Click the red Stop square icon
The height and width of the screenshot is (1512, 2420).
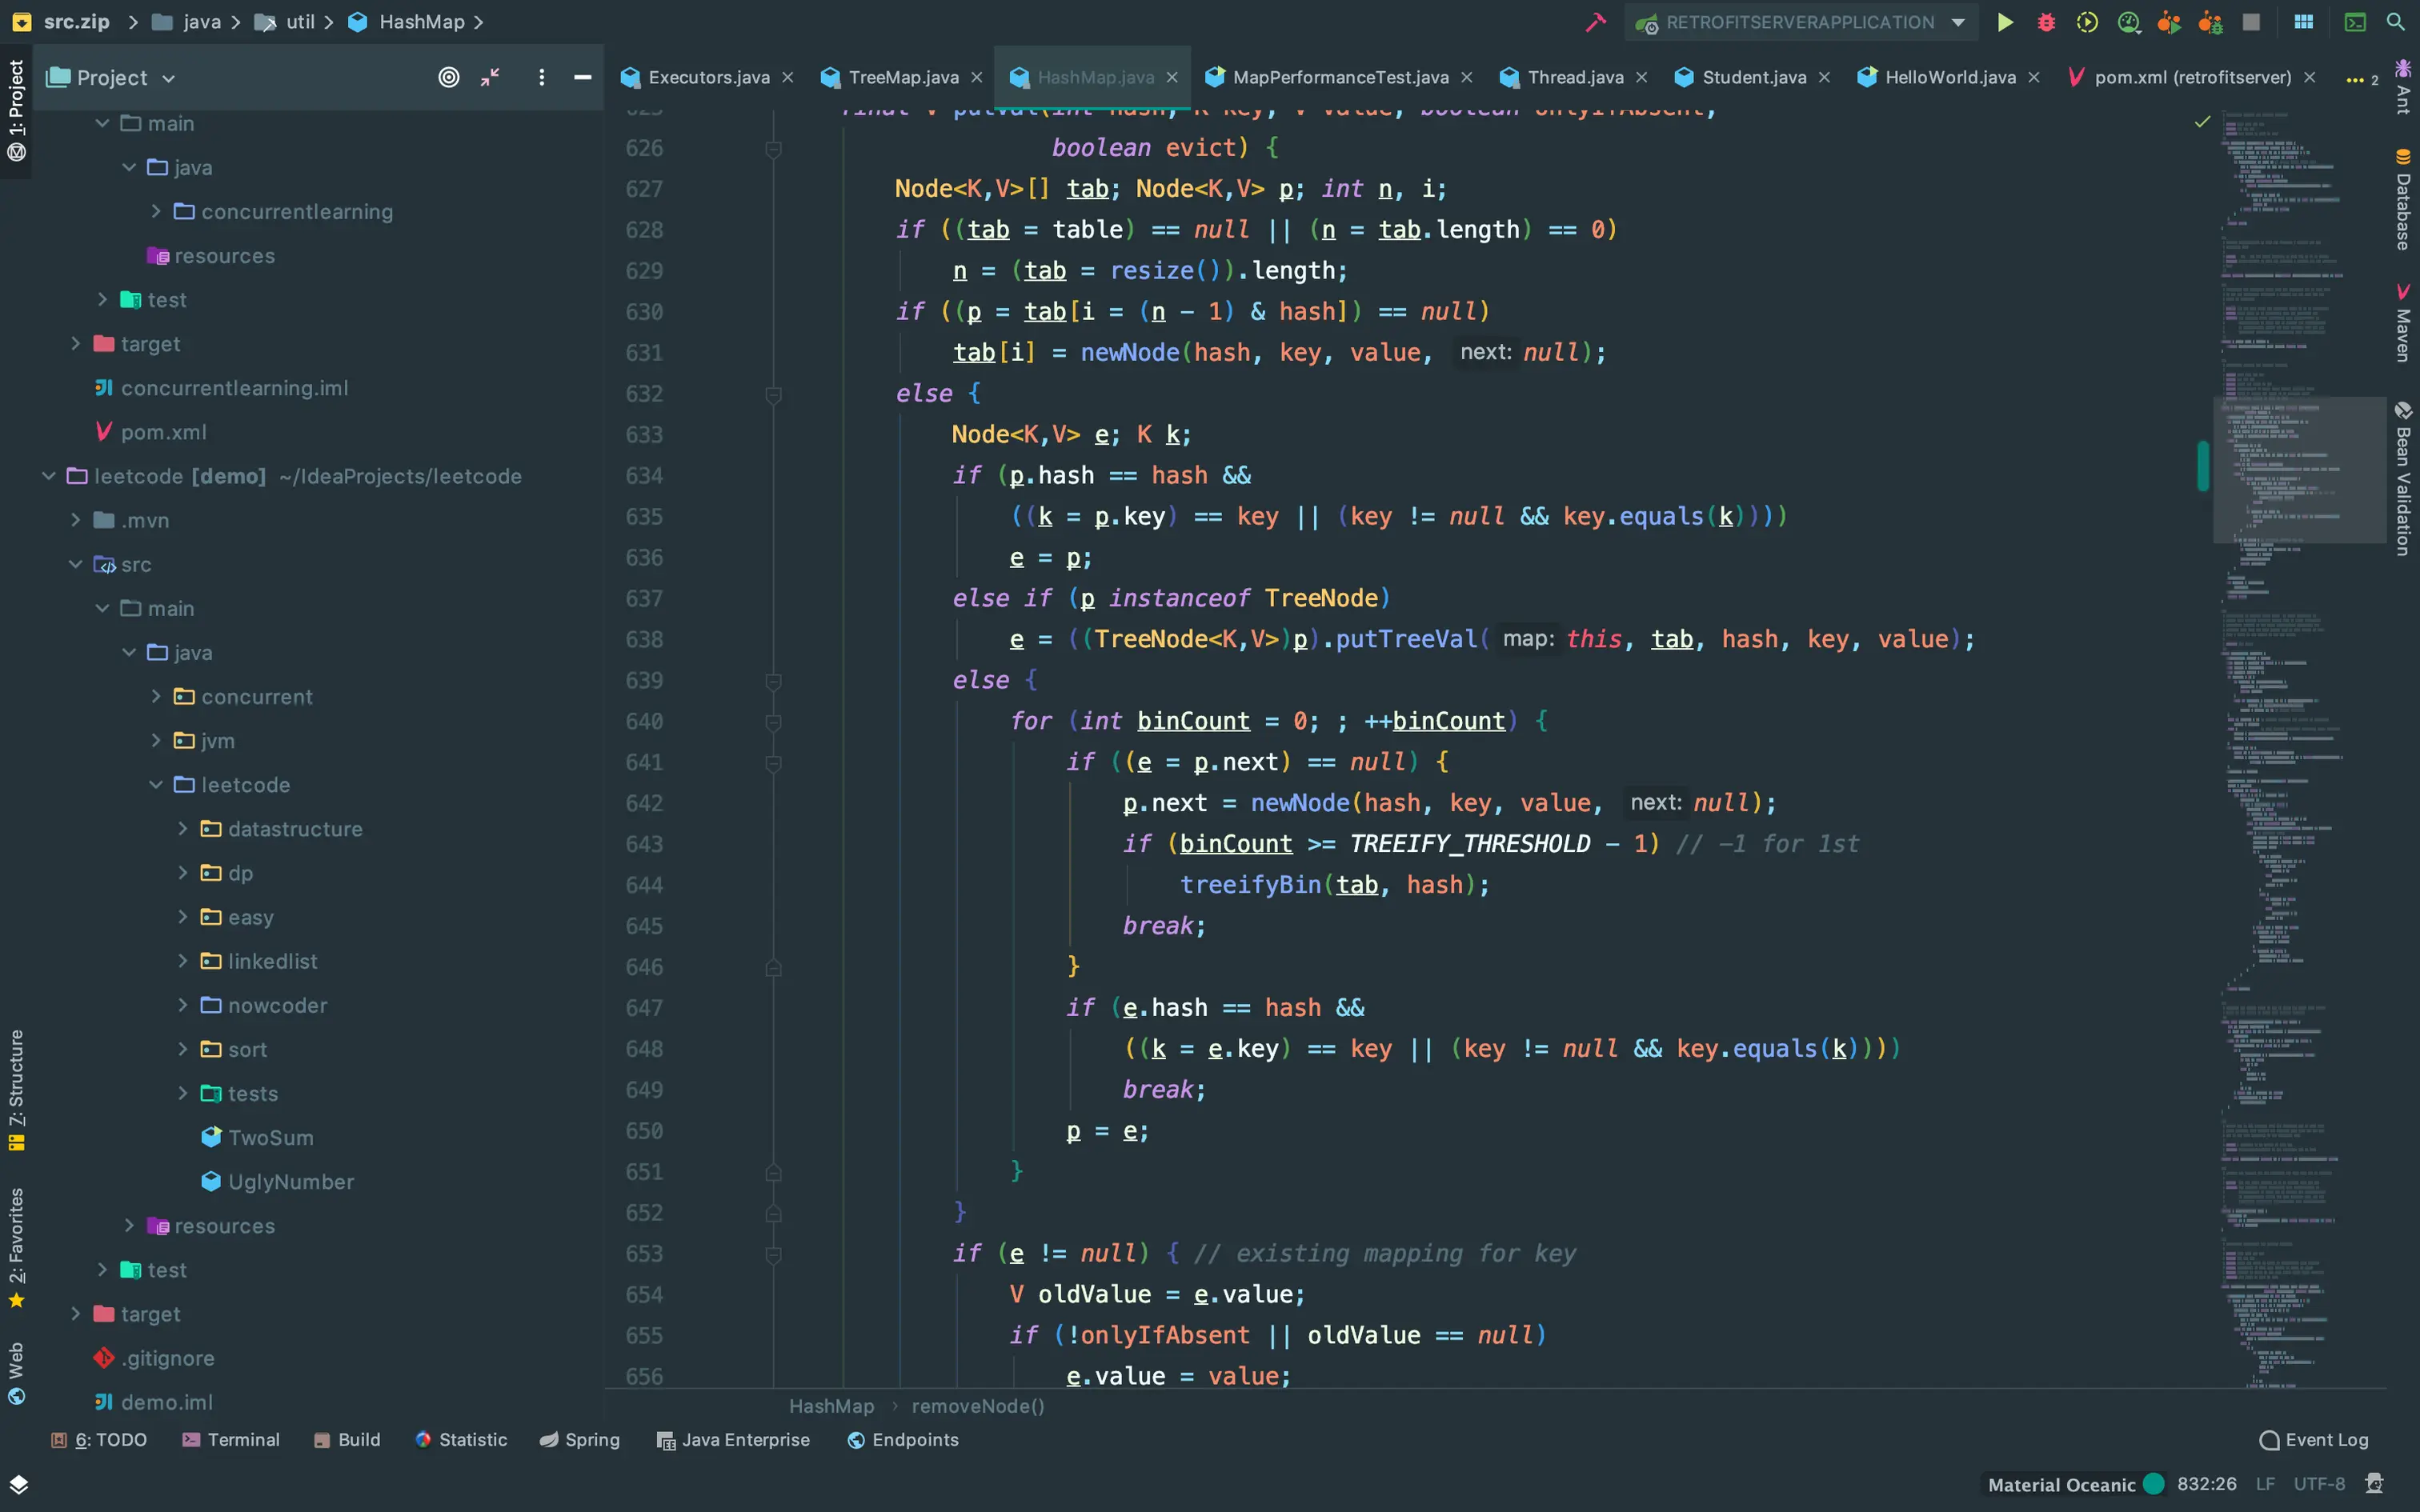[2251, 22]
